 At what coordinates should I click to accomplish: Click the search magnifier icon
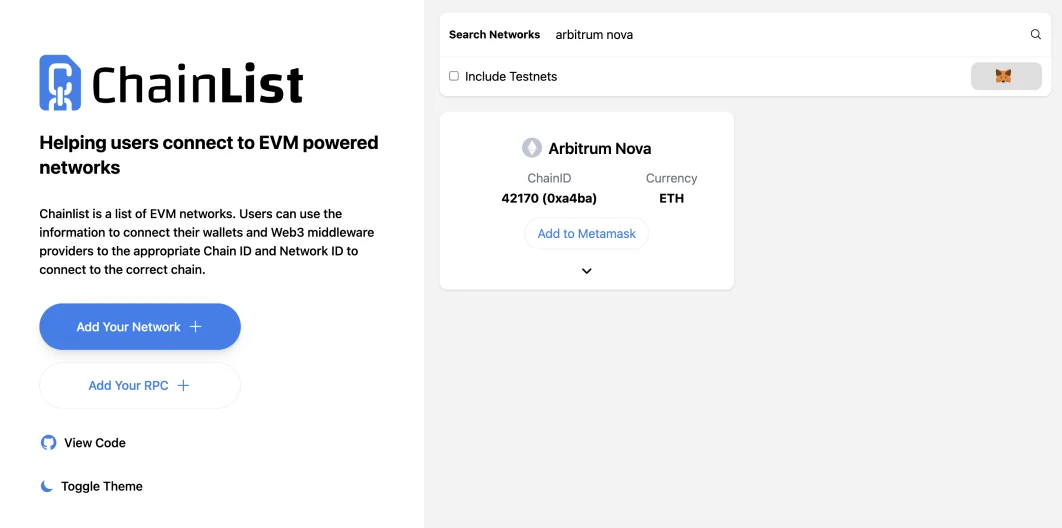pyautogui.click(x=1036, y=34)
